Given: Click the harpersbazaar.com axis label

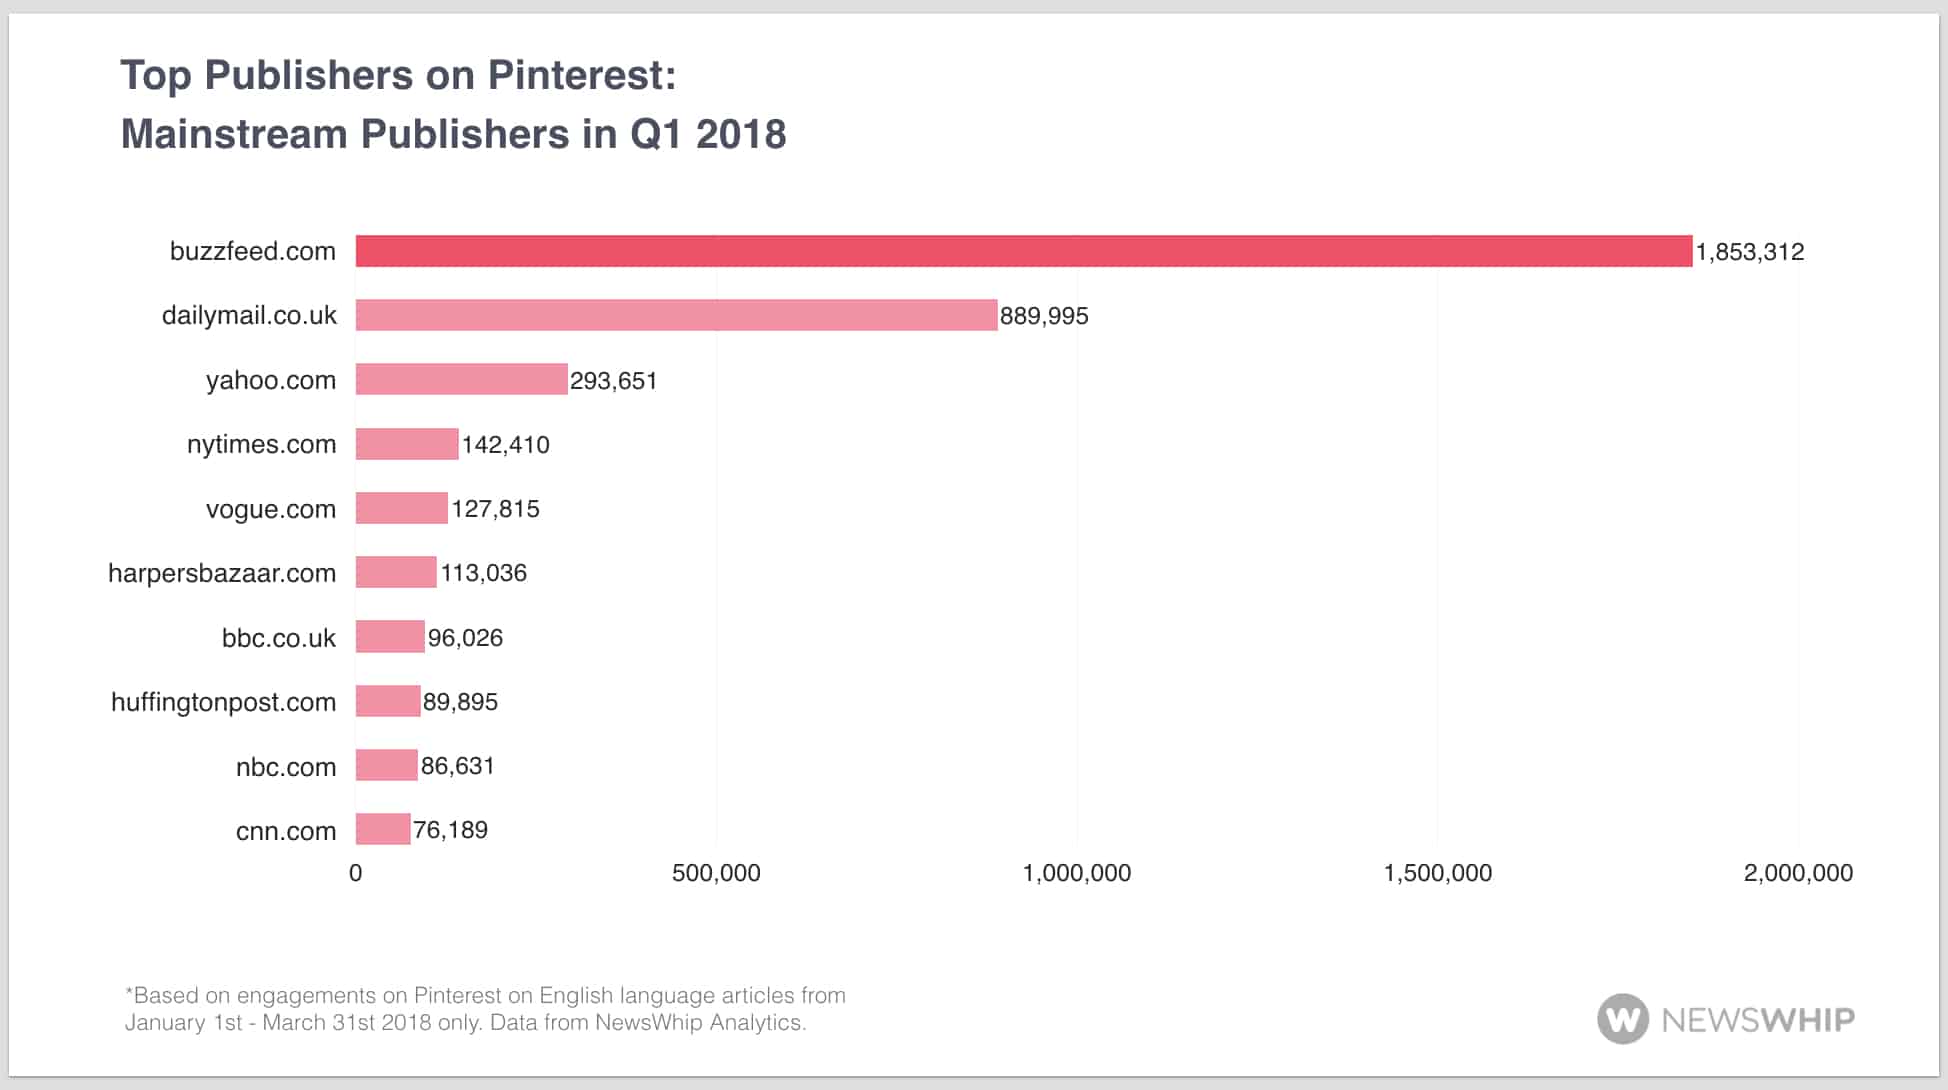Looking at the screenshot, I should tap(222, 573).
